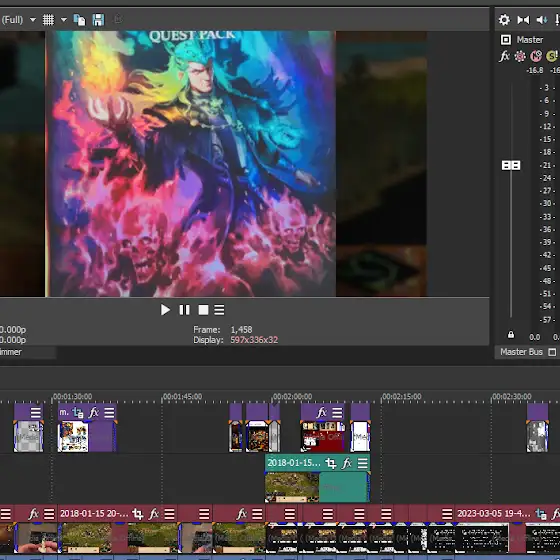Click the Display value 597x336x32
Viewport: 560px width, 560px height.
click(254, 340)
